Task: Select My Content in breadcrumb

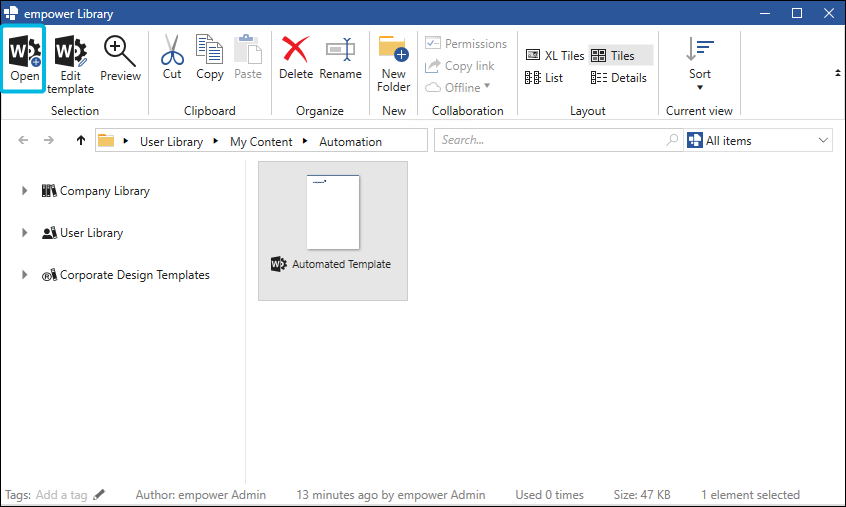Action: coord(261,141)
